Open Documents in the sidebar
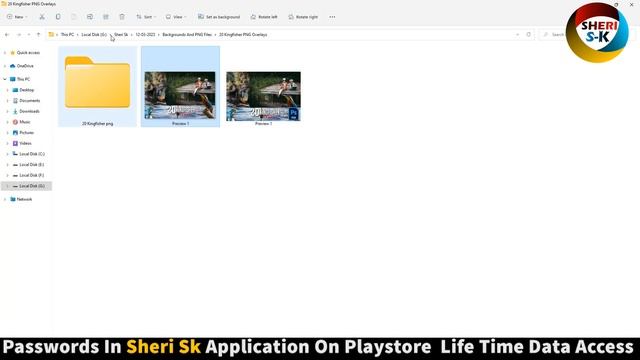The image size is (640, 360). (29, 100)
